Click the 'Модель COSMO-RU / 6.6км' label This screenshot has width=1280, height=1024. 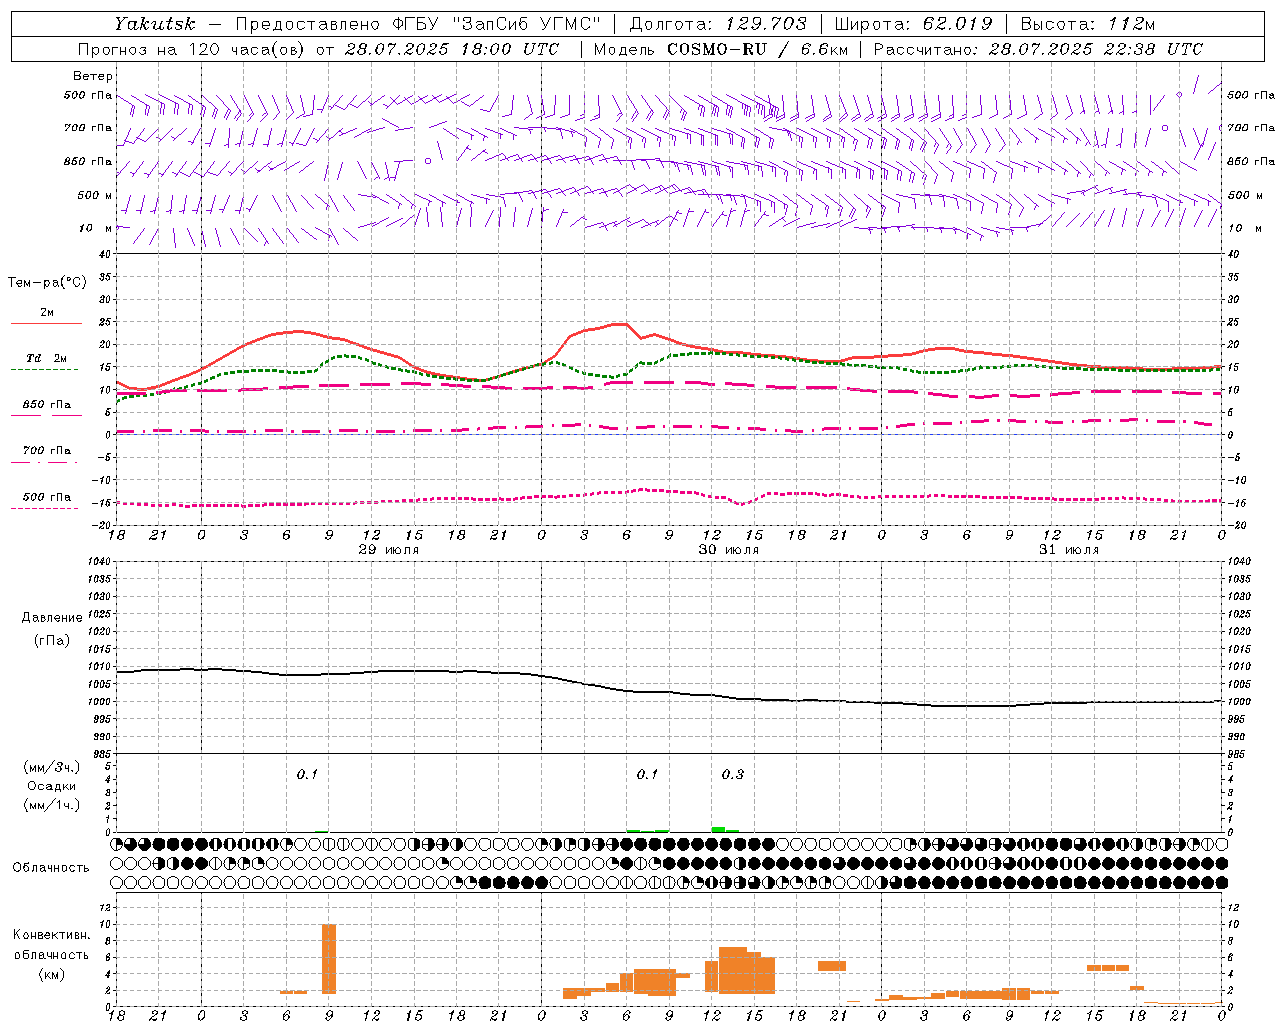pyautogui.click(x=720, y=49)
